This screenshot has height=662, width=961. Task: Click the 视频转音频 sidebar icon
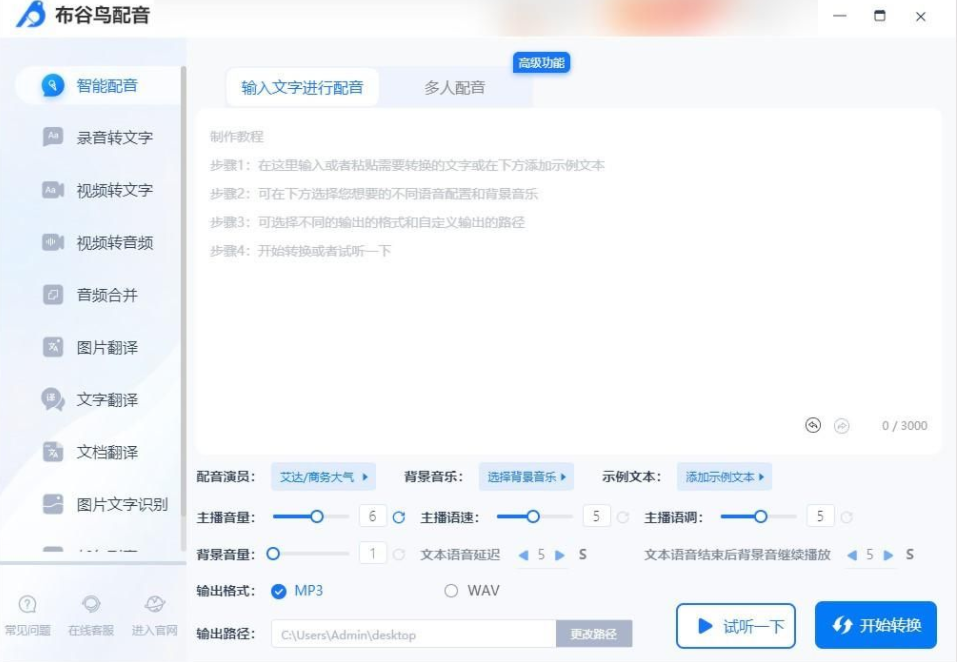(53, 242)
